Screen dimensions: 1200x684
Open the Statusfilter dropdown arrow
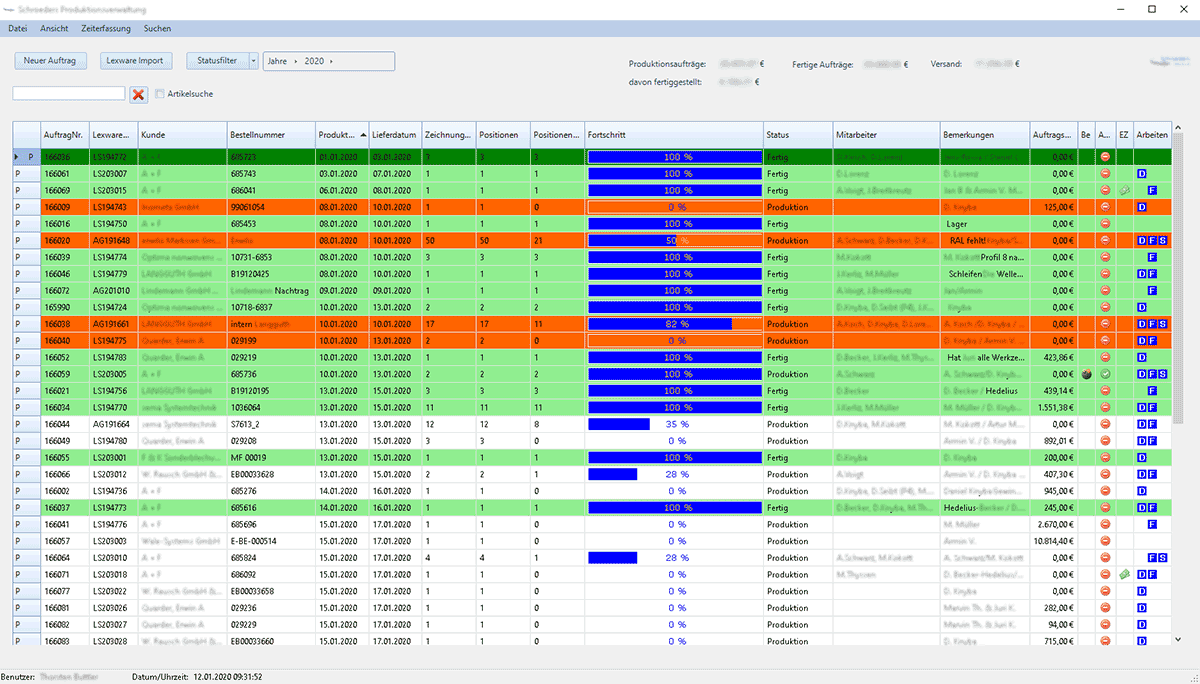pyautogui.click(x=254, y=61)
